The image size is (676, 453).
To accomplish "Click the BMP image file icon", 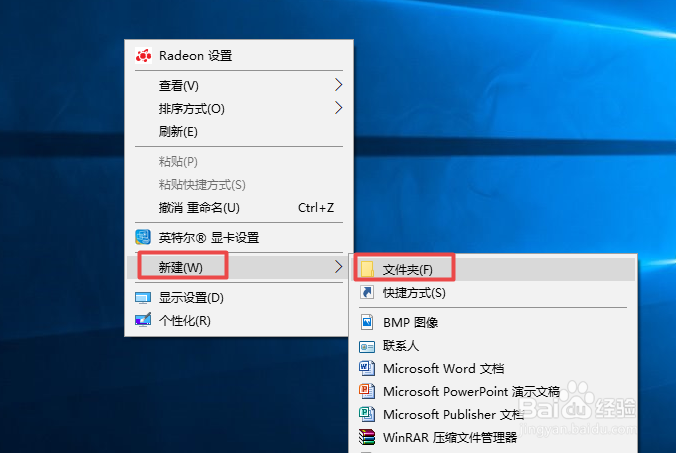I will pos(367,322).
